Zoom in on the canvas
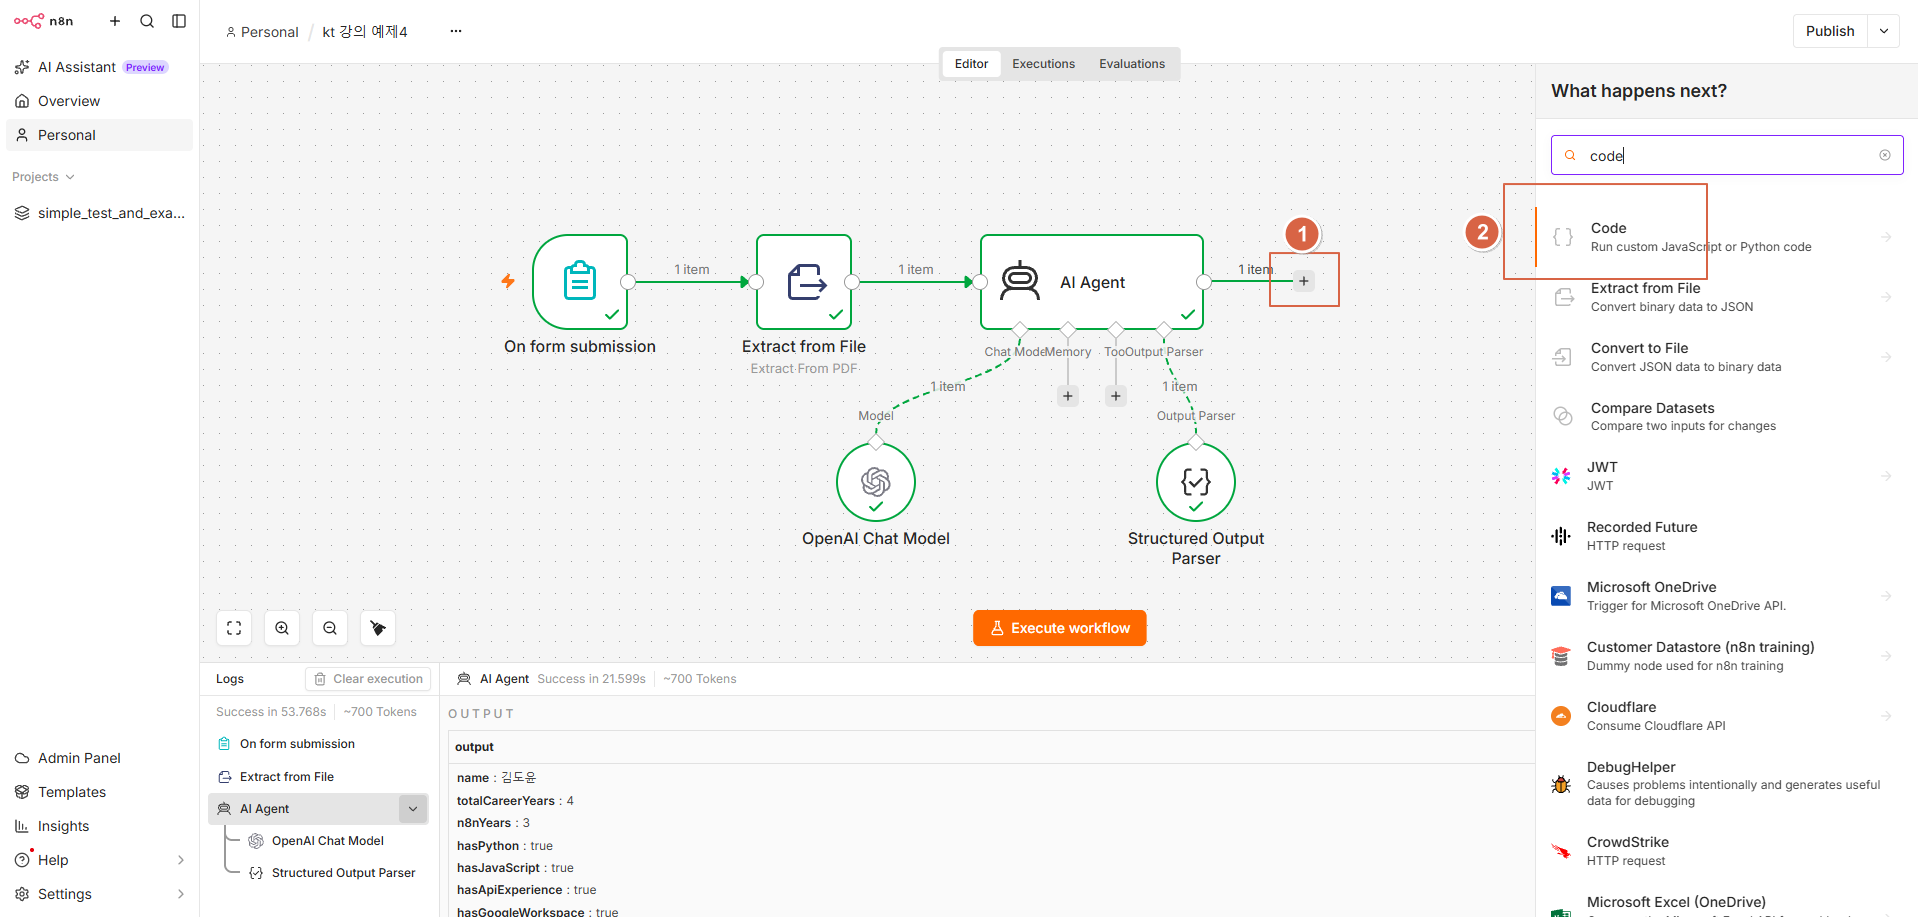Screen dimensions: 1918x917 [x=282, y=628]
